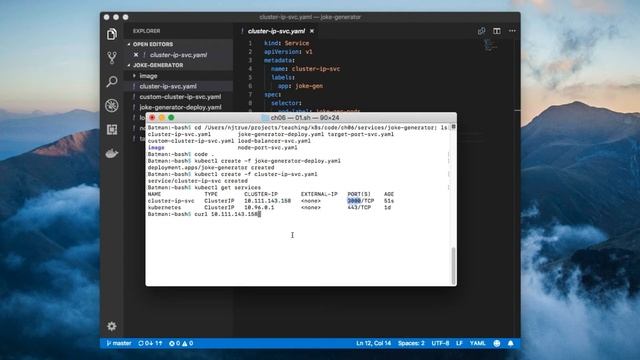Click Ln 12, Col 14 position indicator

coord(373,343)
